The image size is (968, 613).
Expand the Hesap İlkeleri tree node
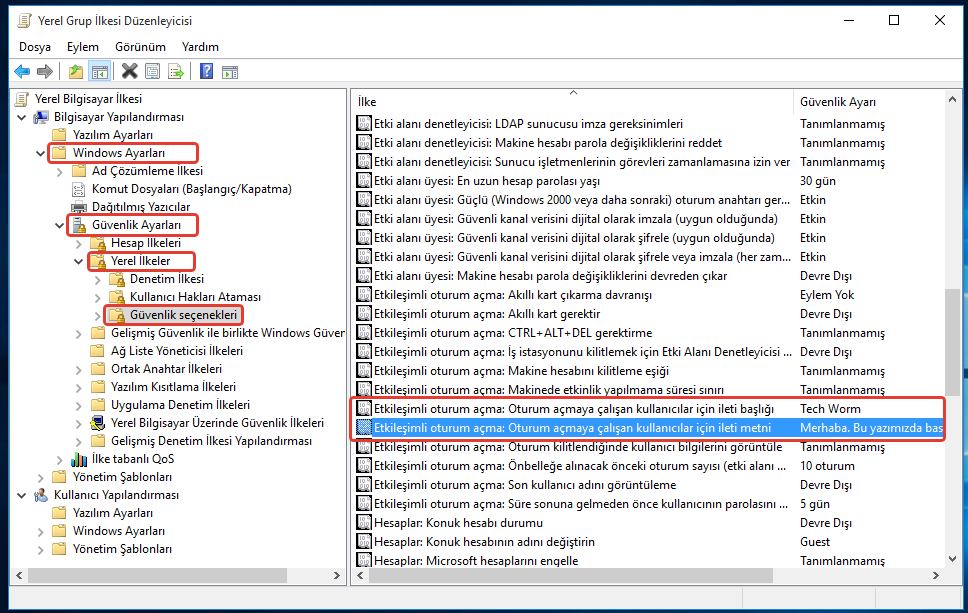coord(78,243)
